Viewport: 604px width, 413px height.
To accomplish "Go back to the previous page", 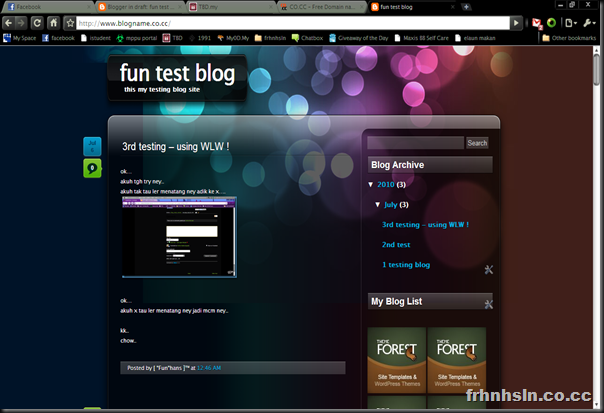I will [8, 23].
